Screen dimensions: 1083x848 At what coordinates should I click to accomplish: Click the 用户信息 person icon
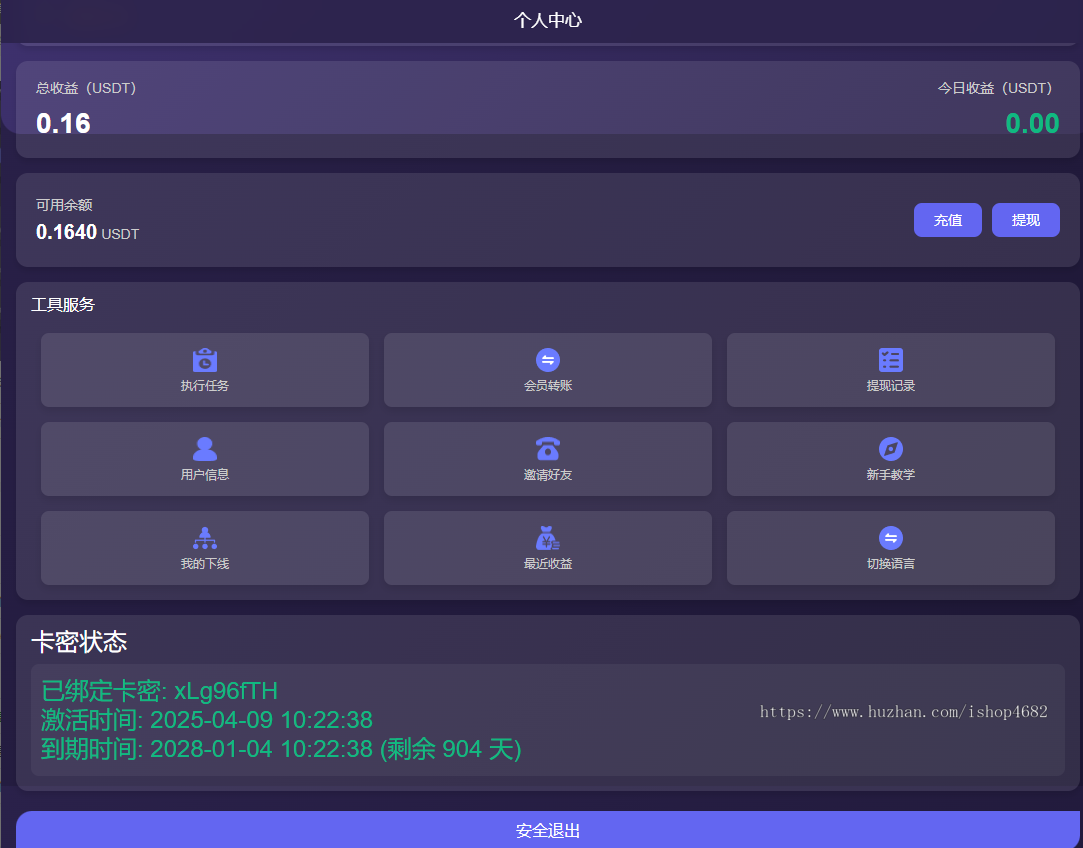click(204, 449)
